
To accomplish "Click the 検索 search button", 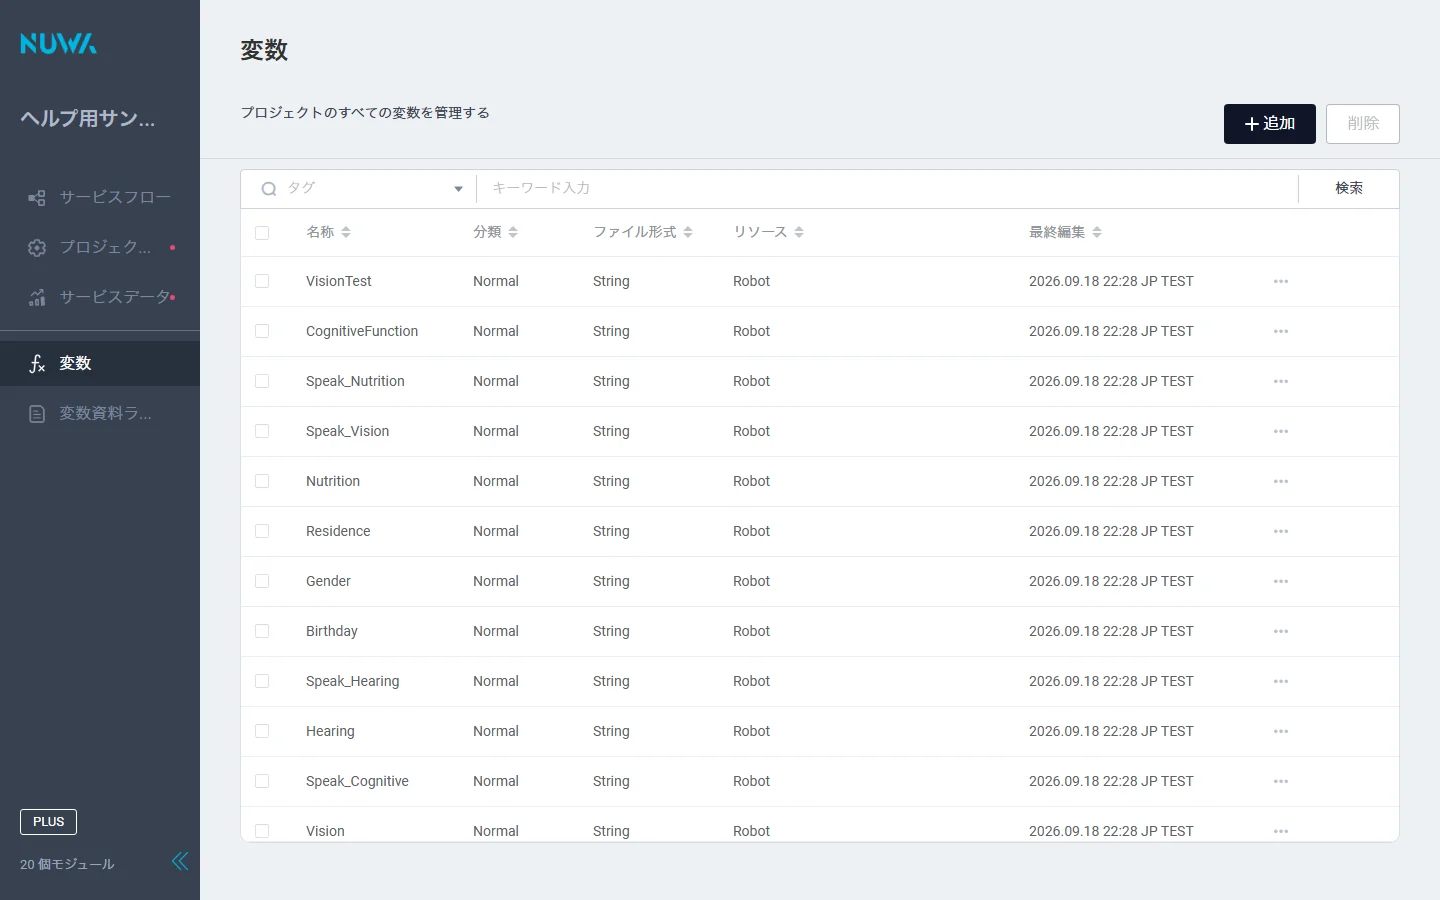I will [1349, 188].
